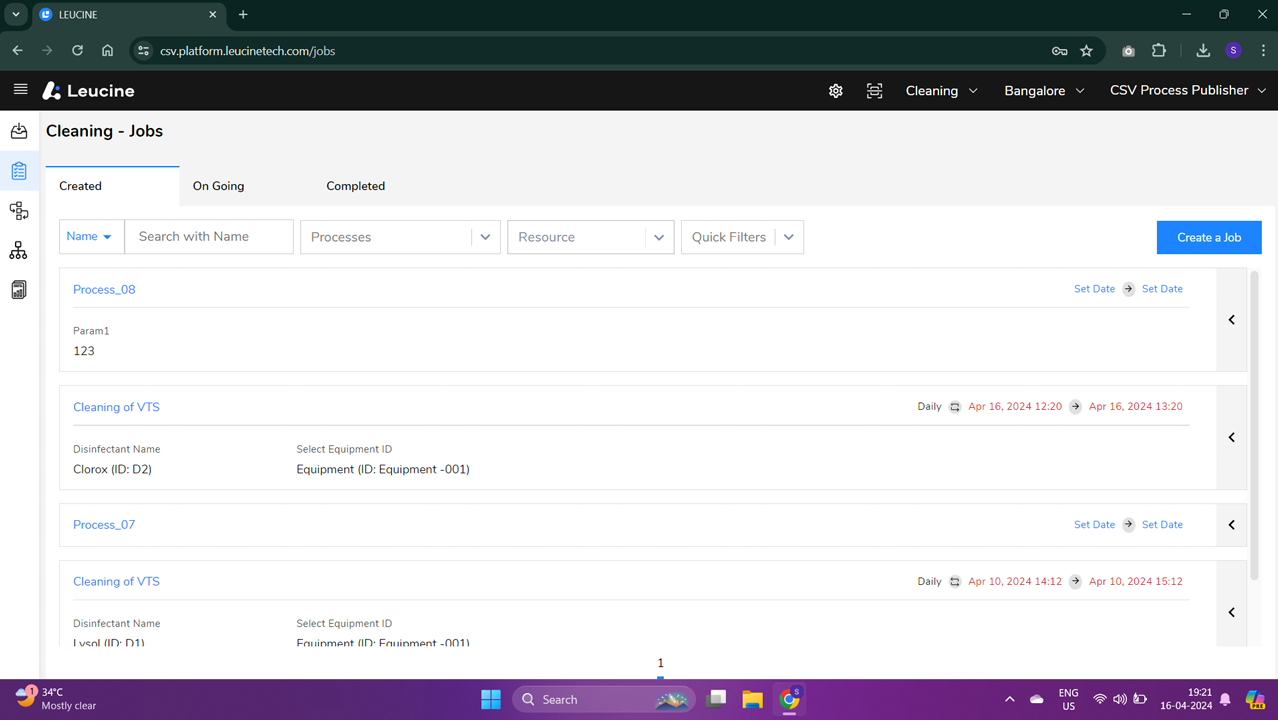The width and height of the screenshot is (1278, 721).
Task: Switch to the Completed tab
Action: [355, 186]
